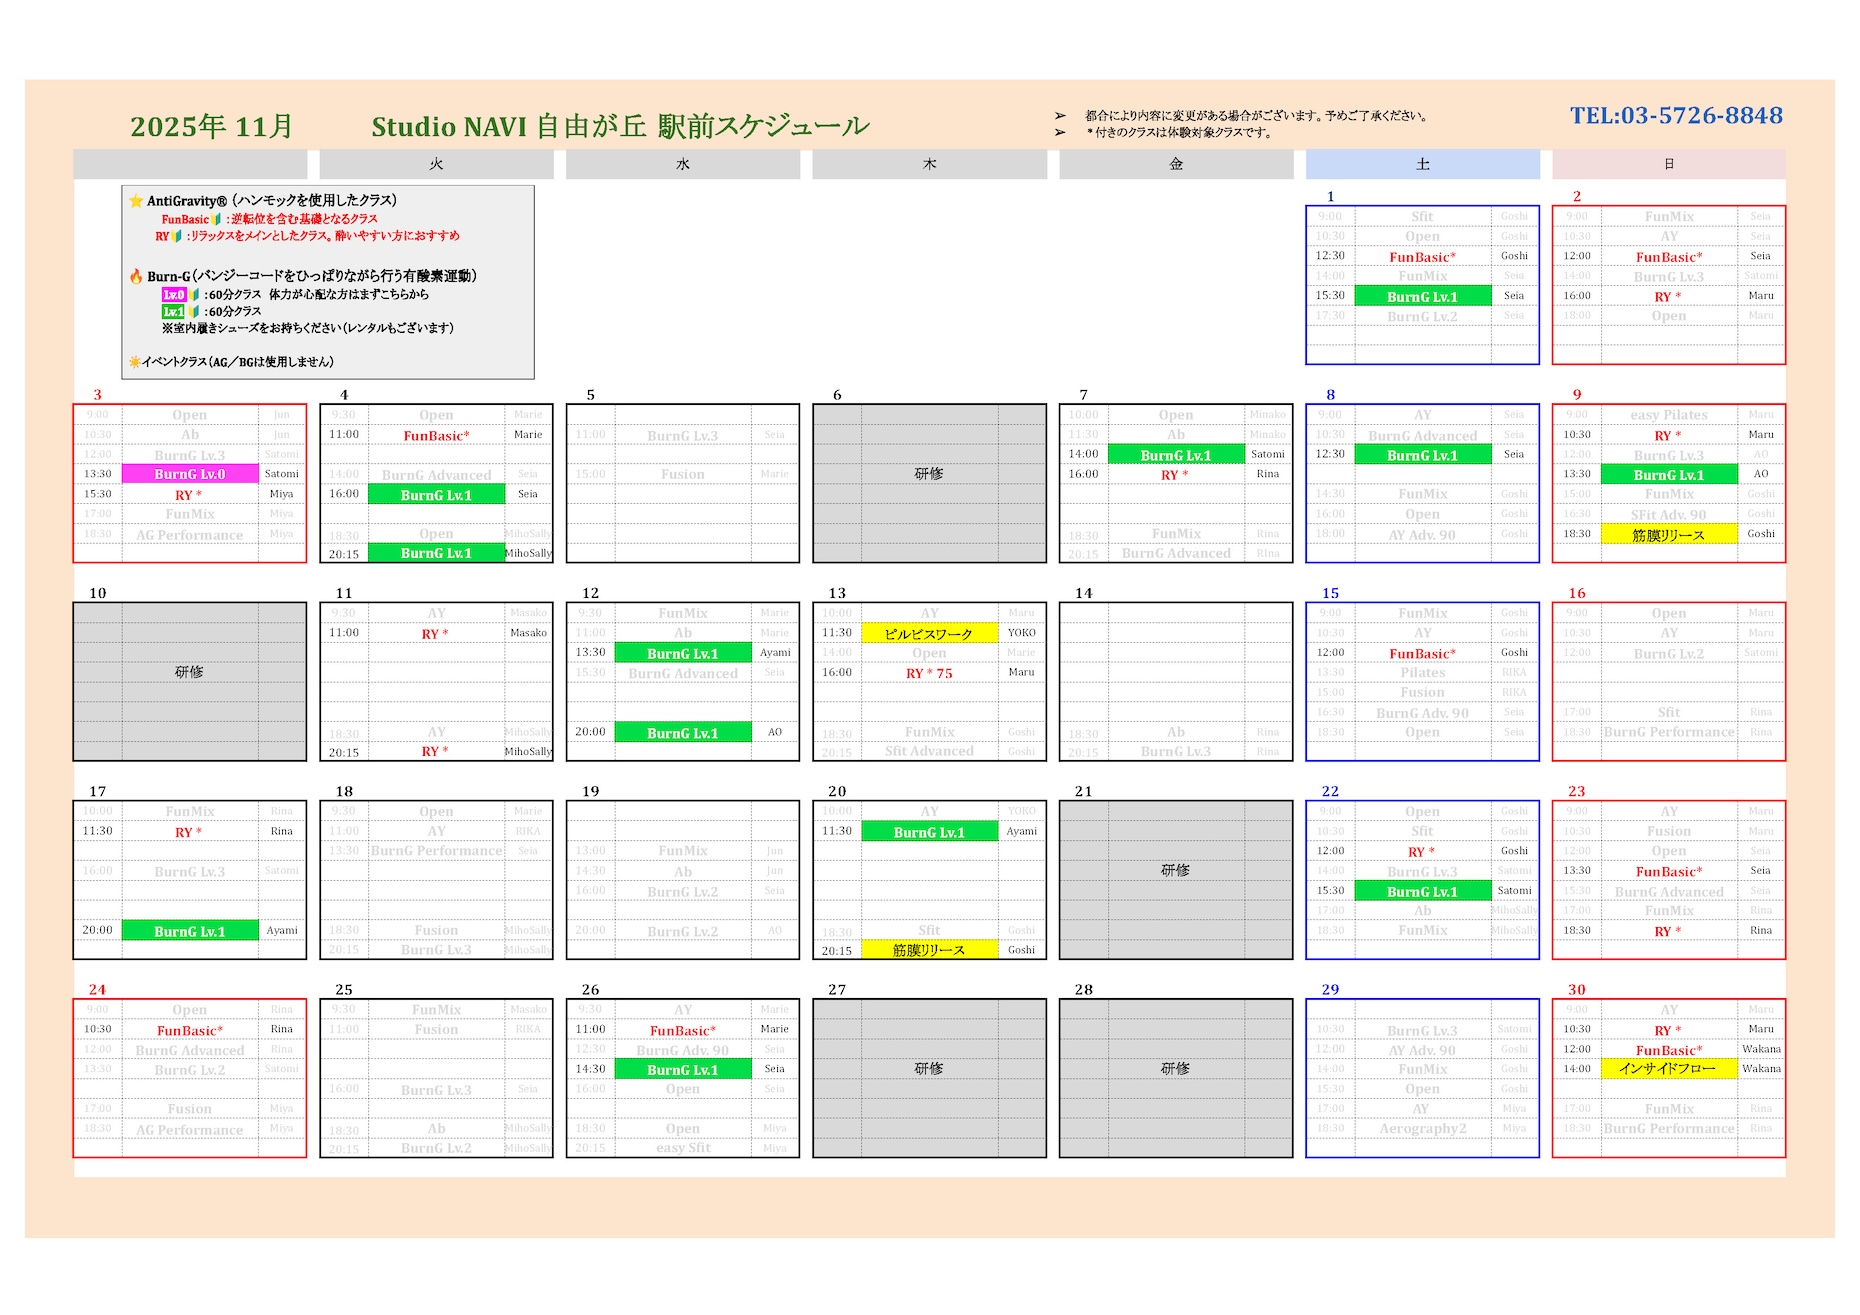Select the 日 Sunday column header
The width and height of the screenshot is (1860, 1315).
[1668, 164]
